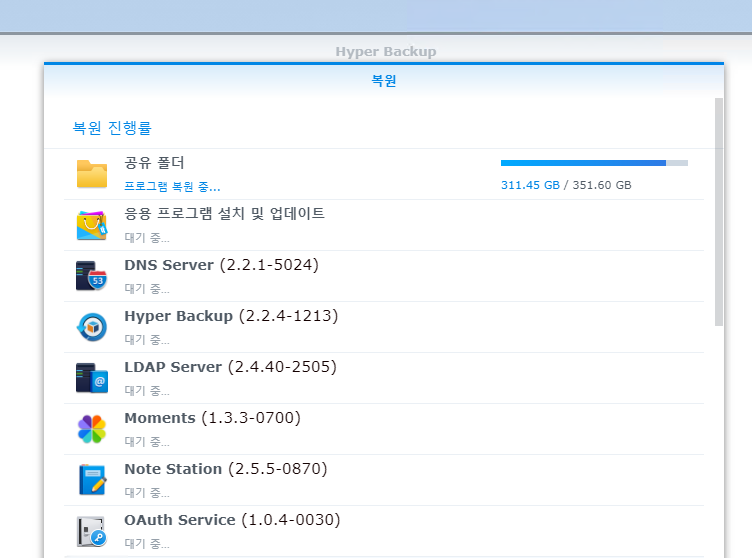Click '대기 중...' status under OAuth Service
This screenshot has height=558, width=752.
coord(147,544)
